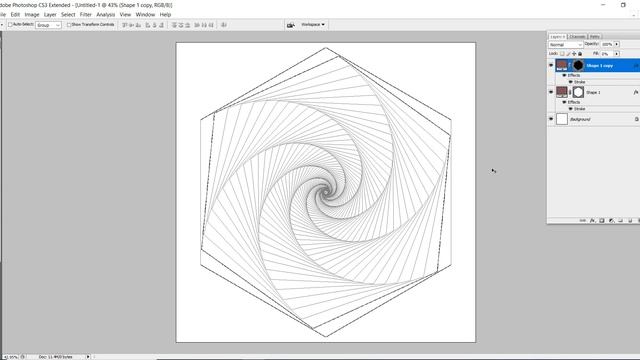Open the View menu

coord(125,14)
